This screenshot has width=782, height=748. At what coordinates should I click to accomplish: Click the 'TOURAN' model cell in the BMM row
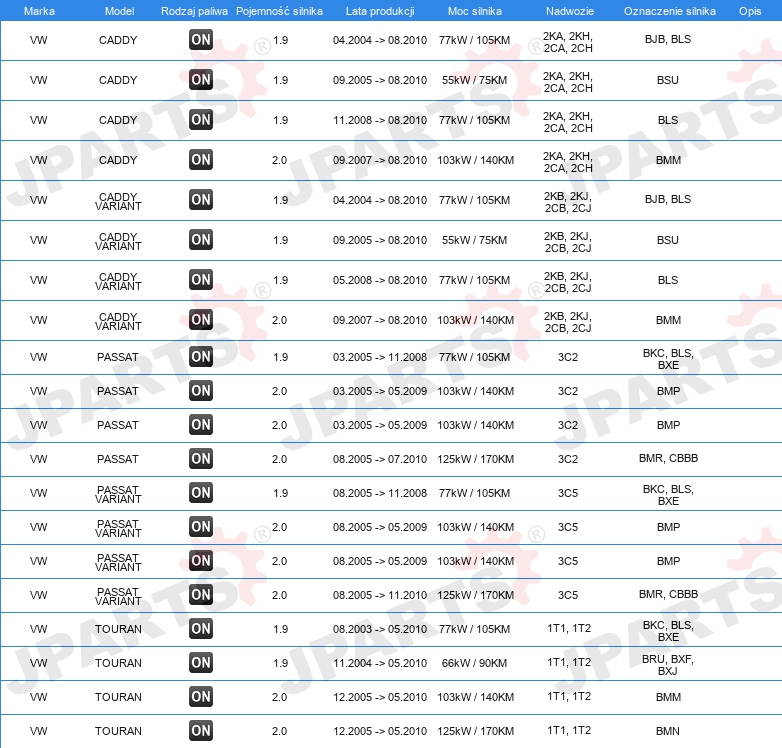coord(118,697)
